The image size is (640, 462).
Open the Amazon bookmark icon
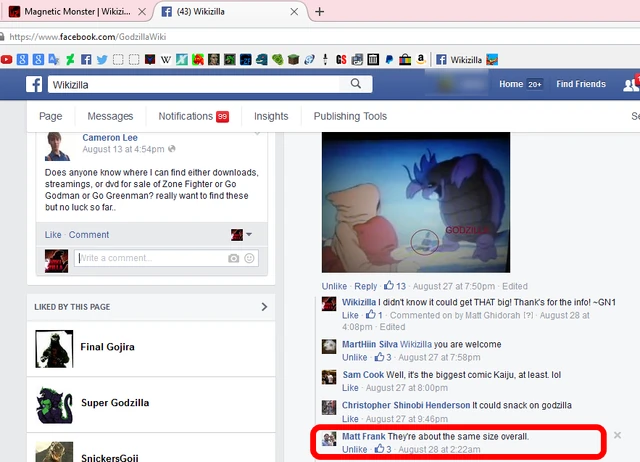(x=422, y=59)
